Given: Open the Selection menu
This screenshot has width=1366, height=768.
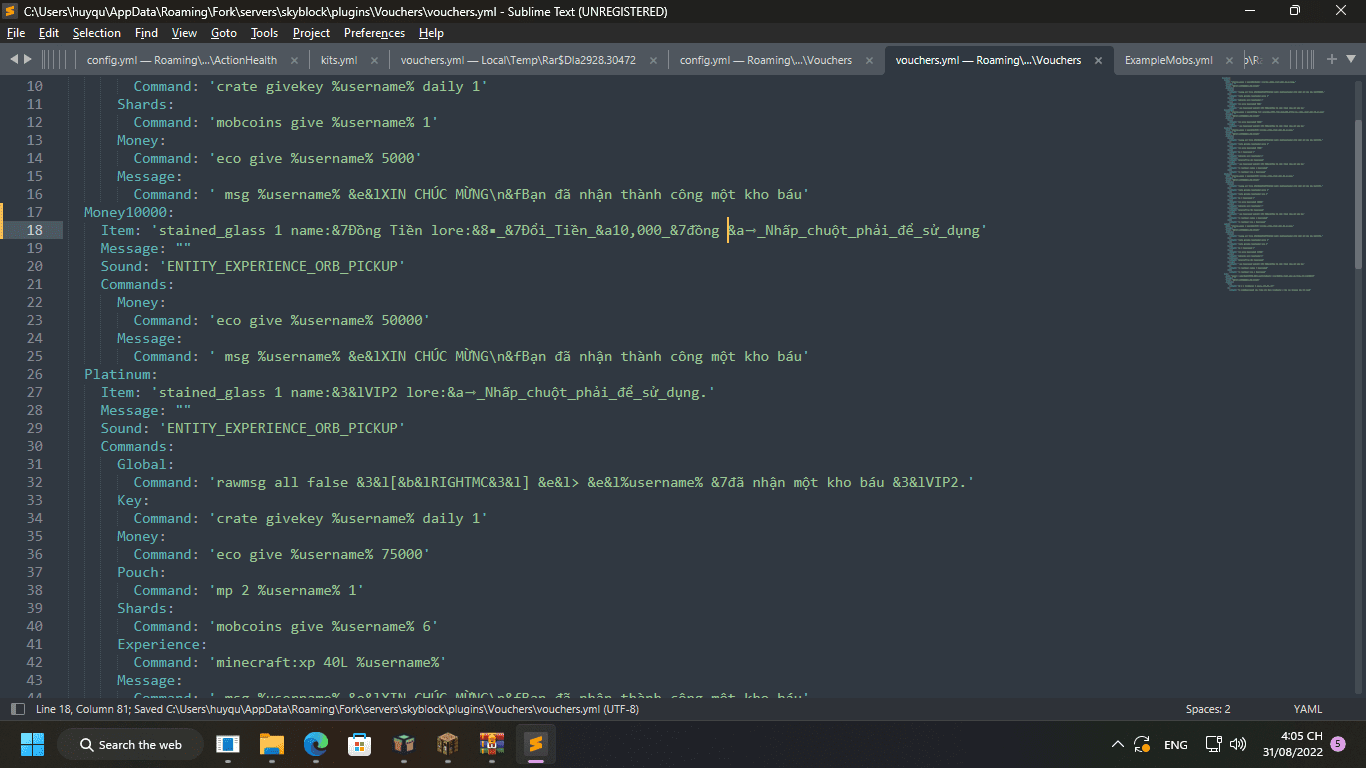Looking at the screenshot, I should 97,33.
